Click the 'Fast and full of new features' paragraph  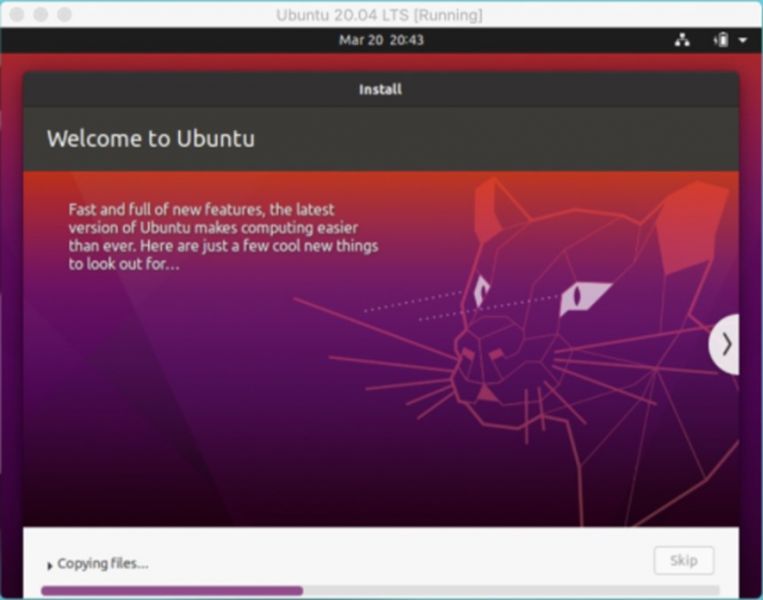[223, 237]
